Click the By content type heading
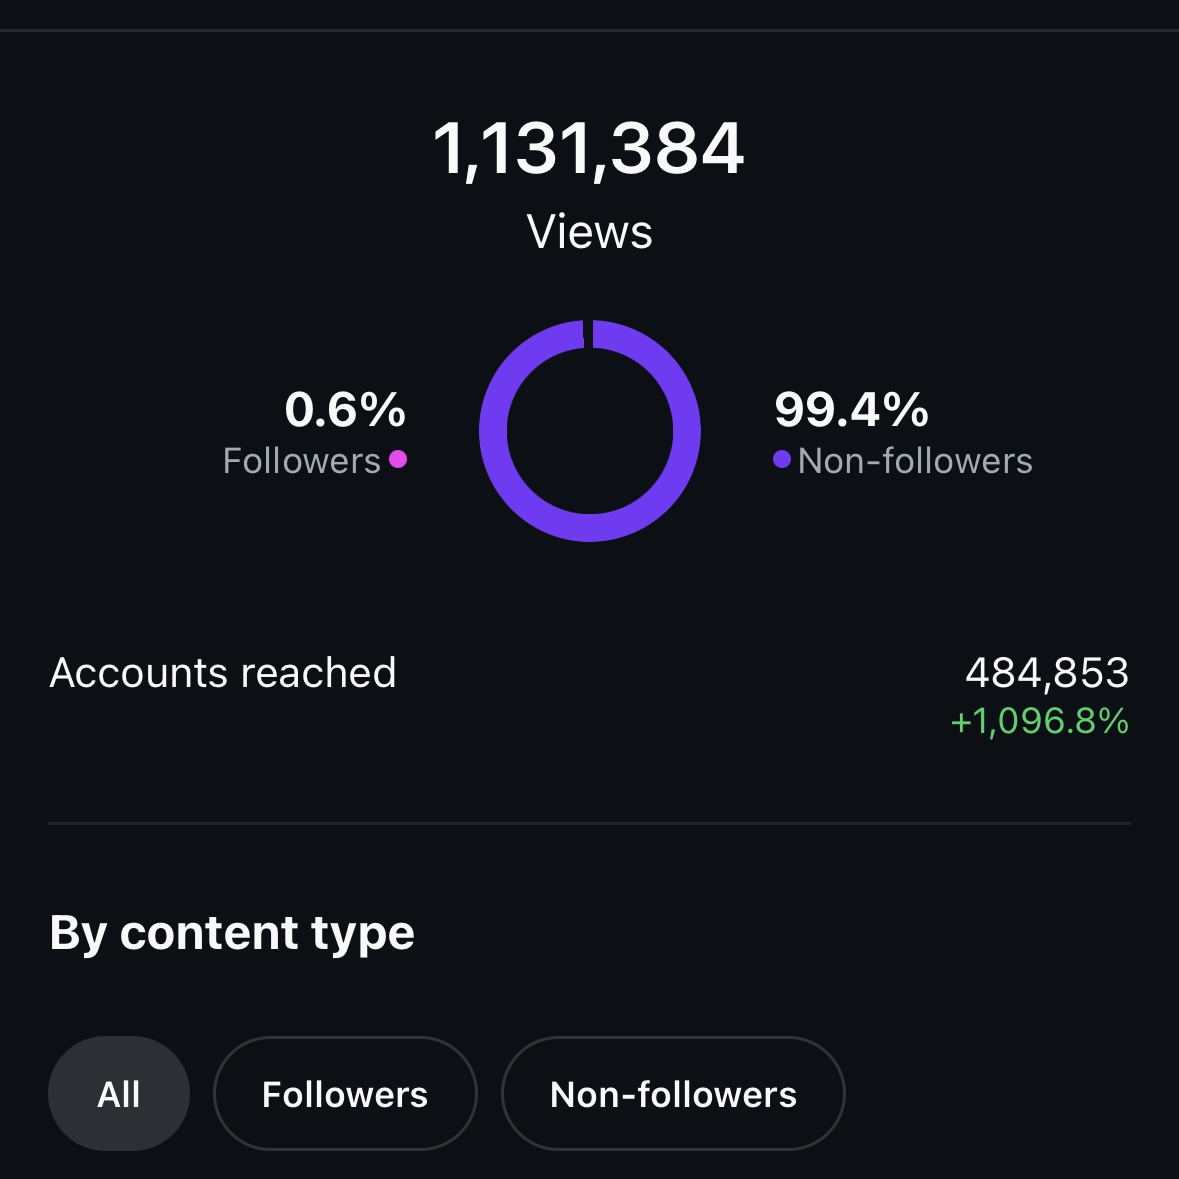 click(232, 934)
